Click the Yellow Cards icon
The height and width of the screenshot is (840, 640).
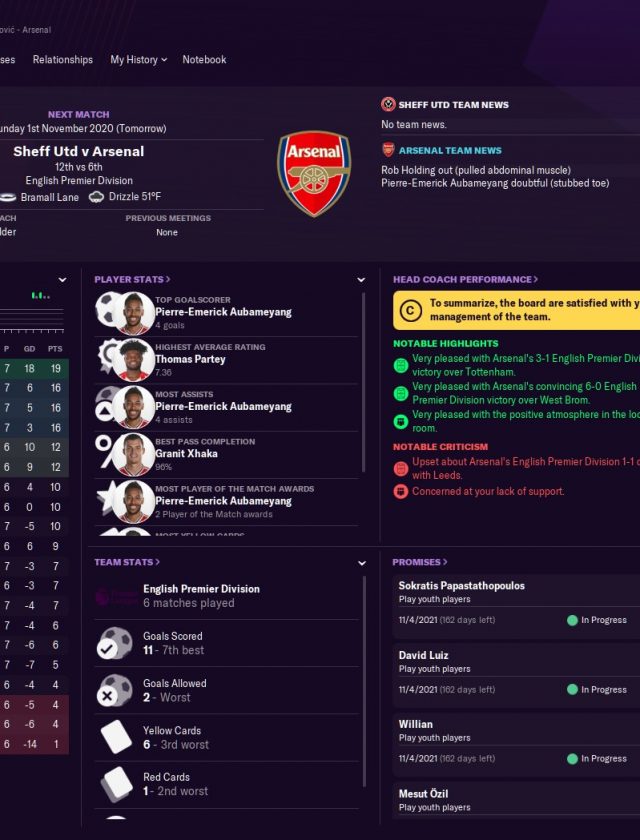[116, 737]
